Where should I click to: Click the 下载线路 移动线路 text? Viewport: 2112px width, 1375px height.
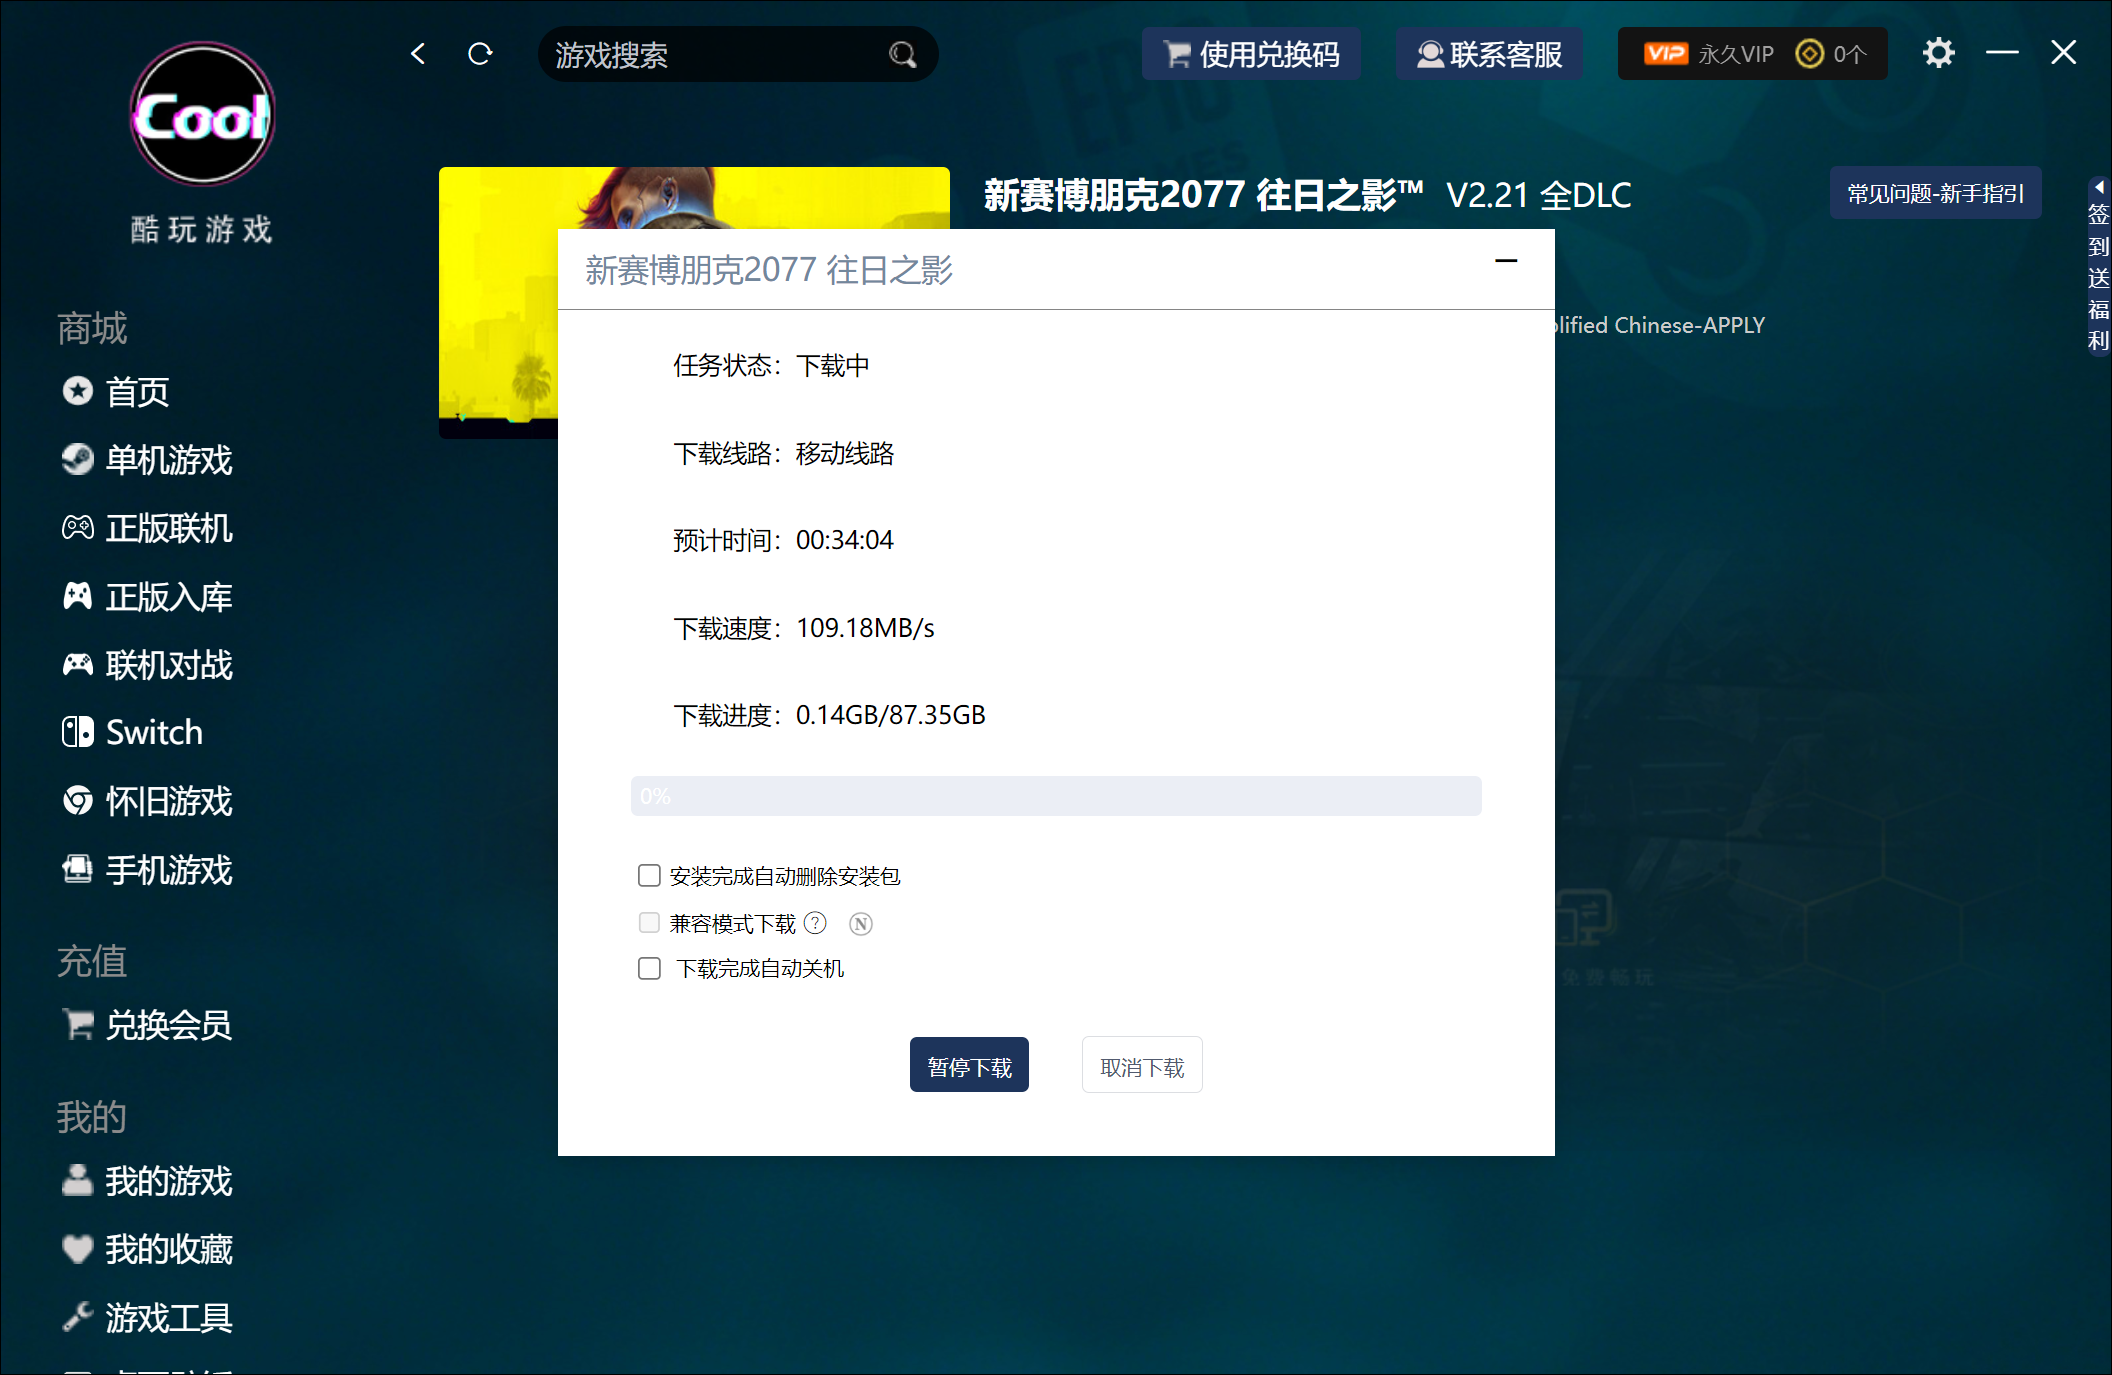[783, 454]
